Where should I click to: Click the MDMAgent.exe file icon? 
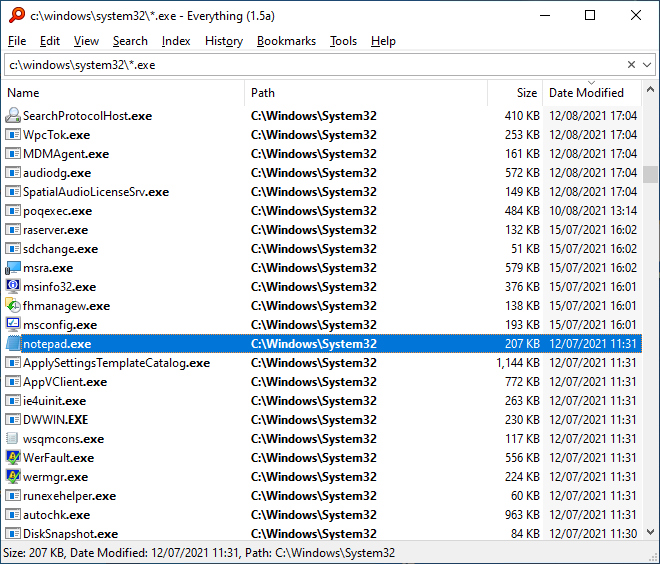point(13,154)
